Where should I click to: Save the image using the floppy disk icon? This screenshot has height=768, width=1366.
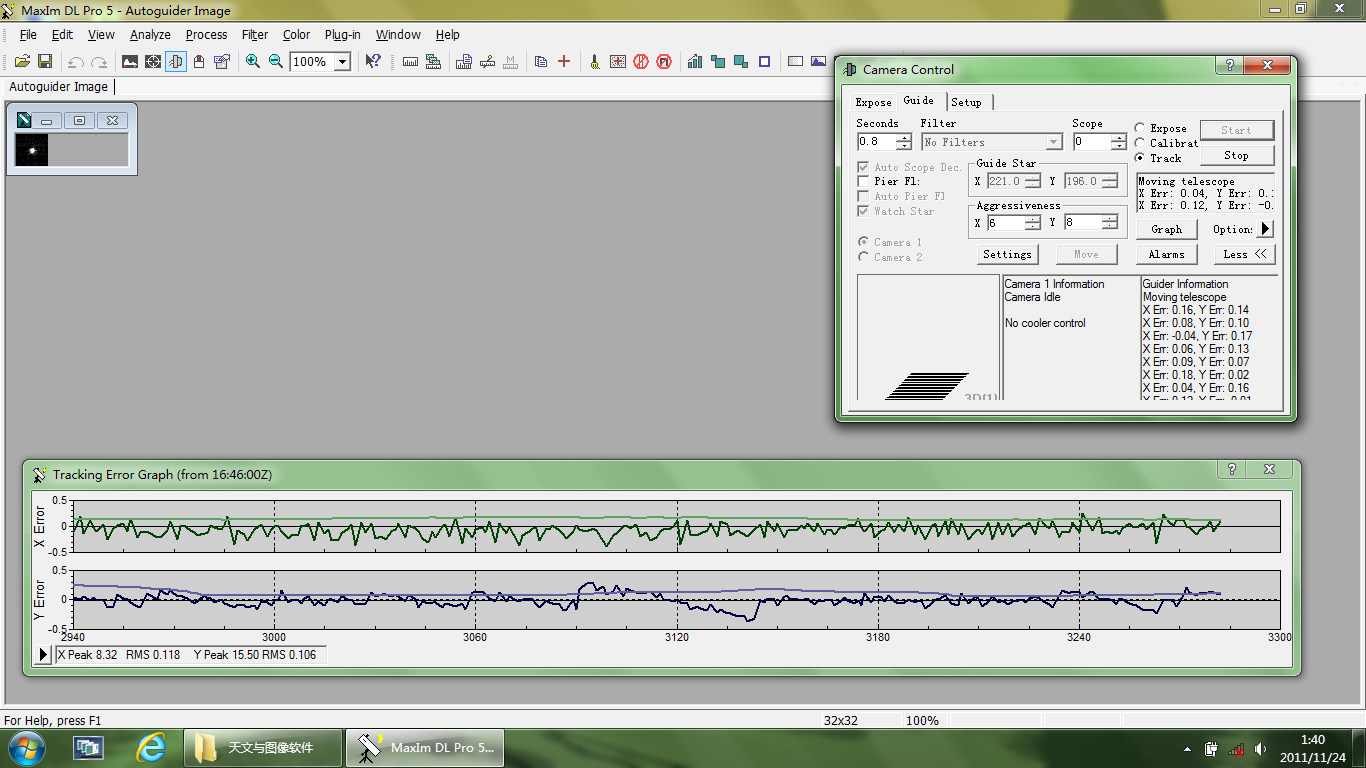pyautogui.click(x=45, y=61)
